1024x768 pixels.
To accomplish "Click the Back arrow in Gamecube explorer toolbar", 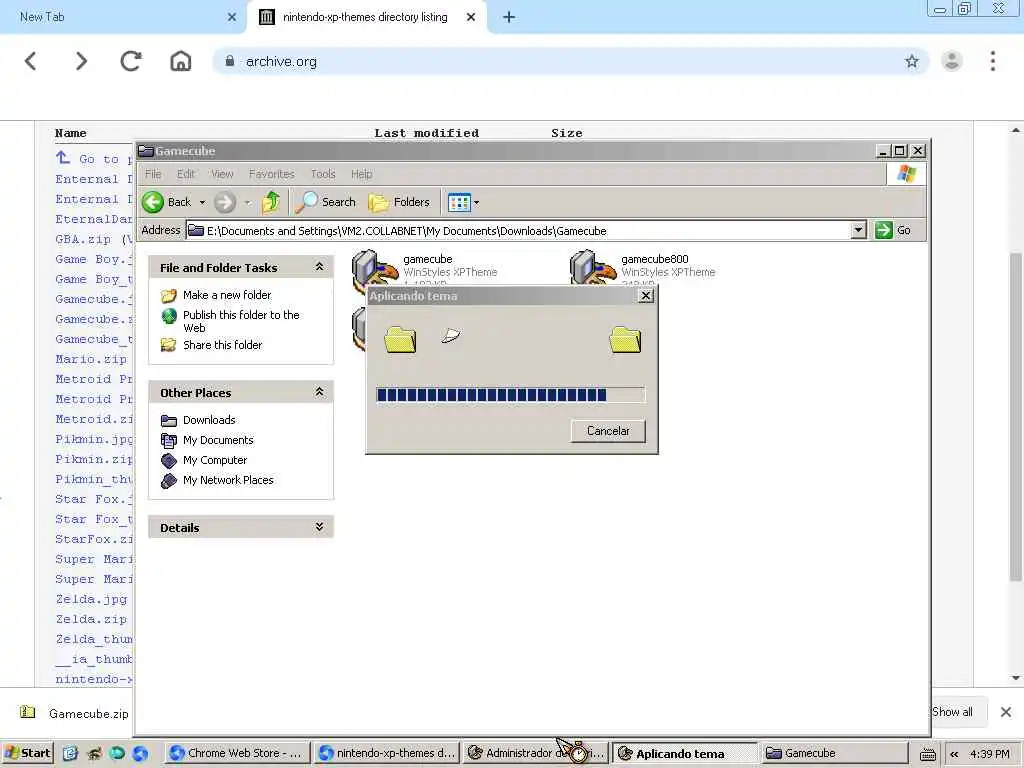I will coord(153,202).
